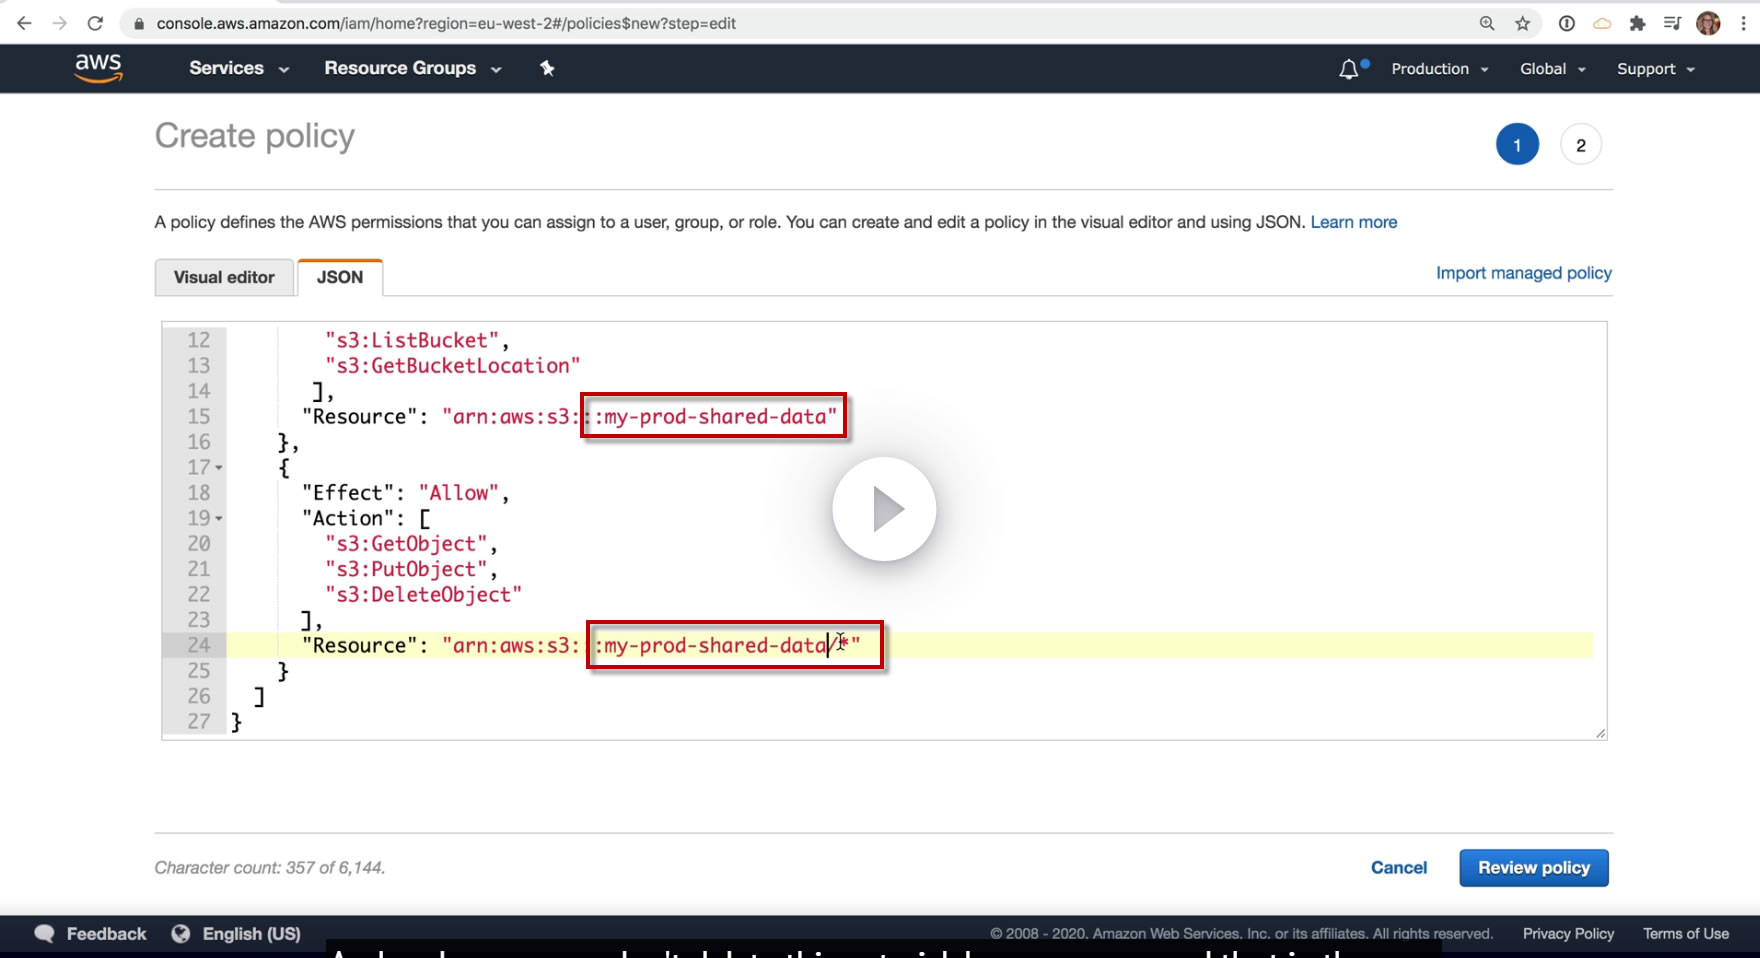Image resolution: width=1760 pixels, height=958 pixels.
Task: Click the AWS logo home icon
Action: [98, 68]
